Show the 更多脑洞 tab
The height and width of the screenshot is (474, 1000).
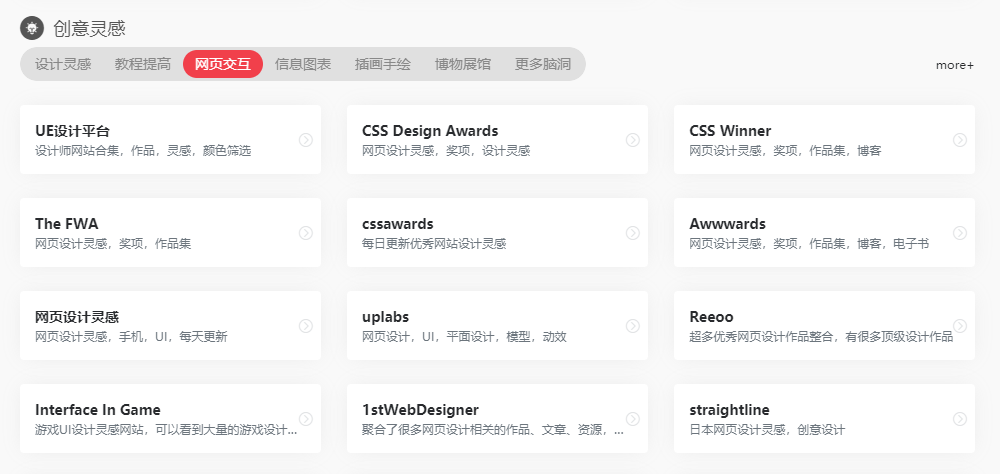(543, 64)
